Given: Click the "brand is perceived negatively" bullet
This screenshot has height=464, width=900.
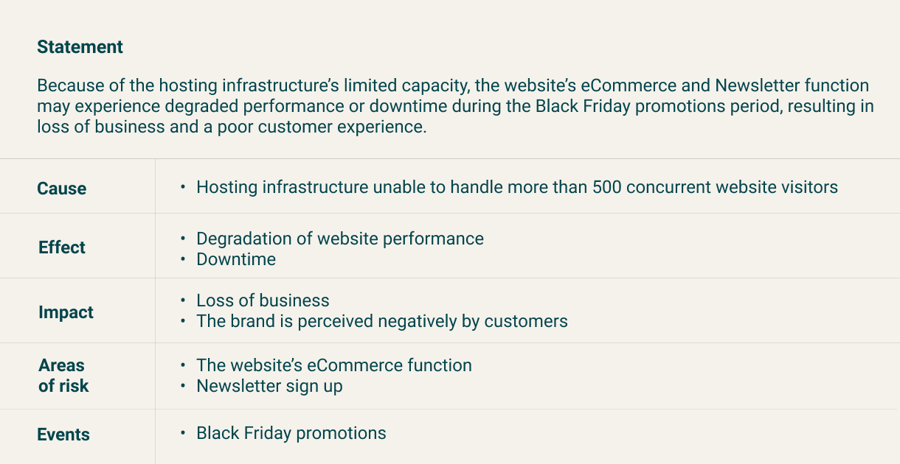Looking at the screenshot, I should coord(382,321).
